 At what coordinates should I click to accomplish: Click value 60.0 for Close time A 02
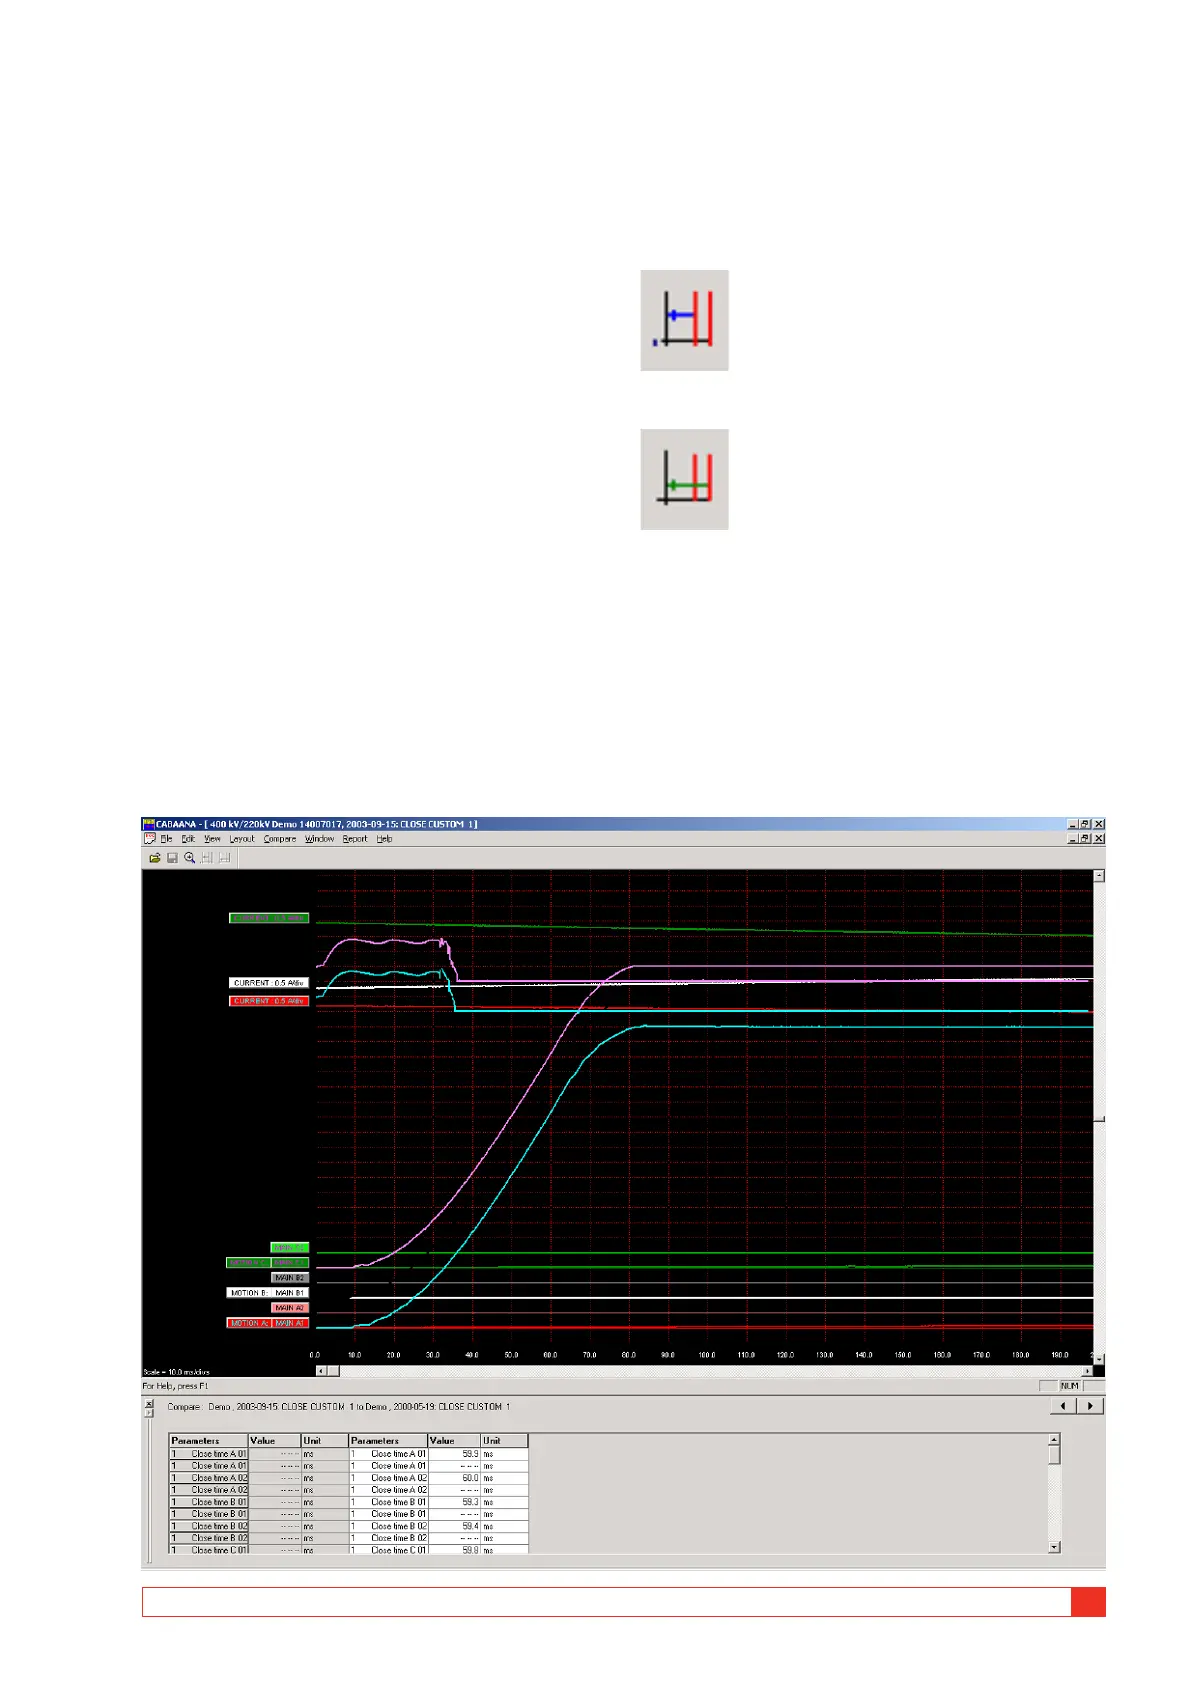(x=454, y=1478)
